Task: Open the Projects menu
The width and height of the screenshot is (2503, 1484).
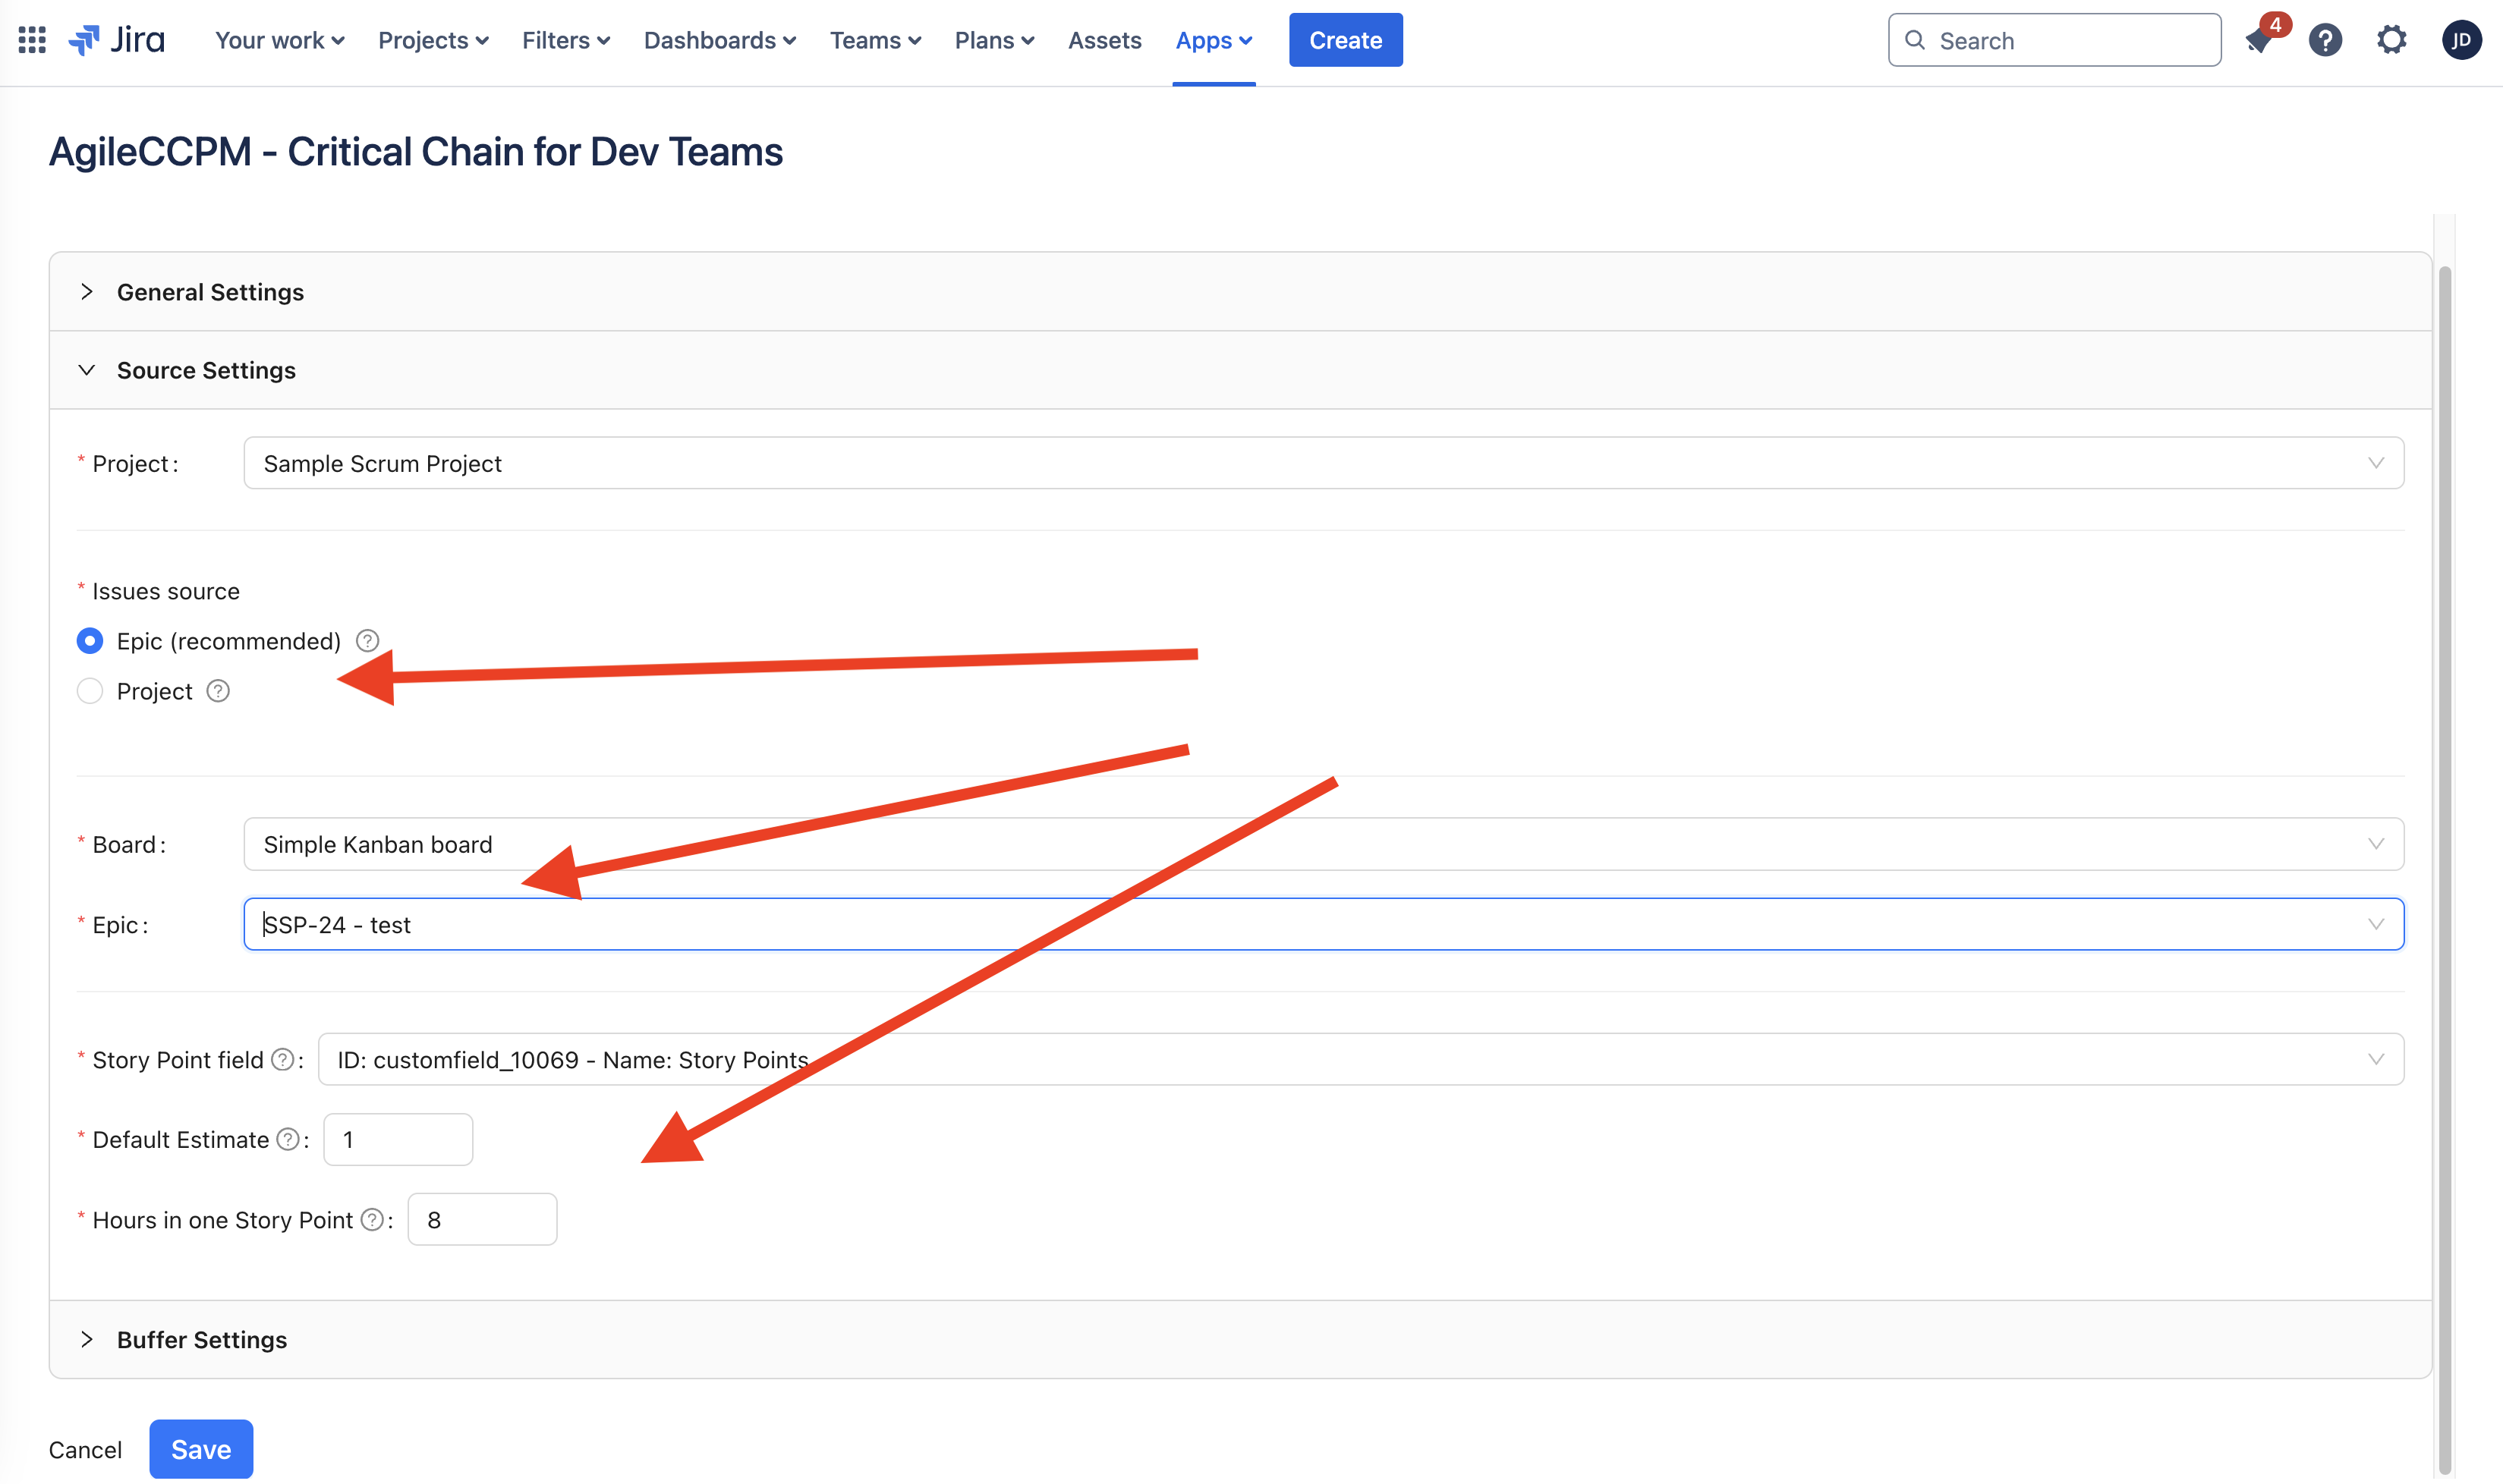Action: tap(433, 40)
